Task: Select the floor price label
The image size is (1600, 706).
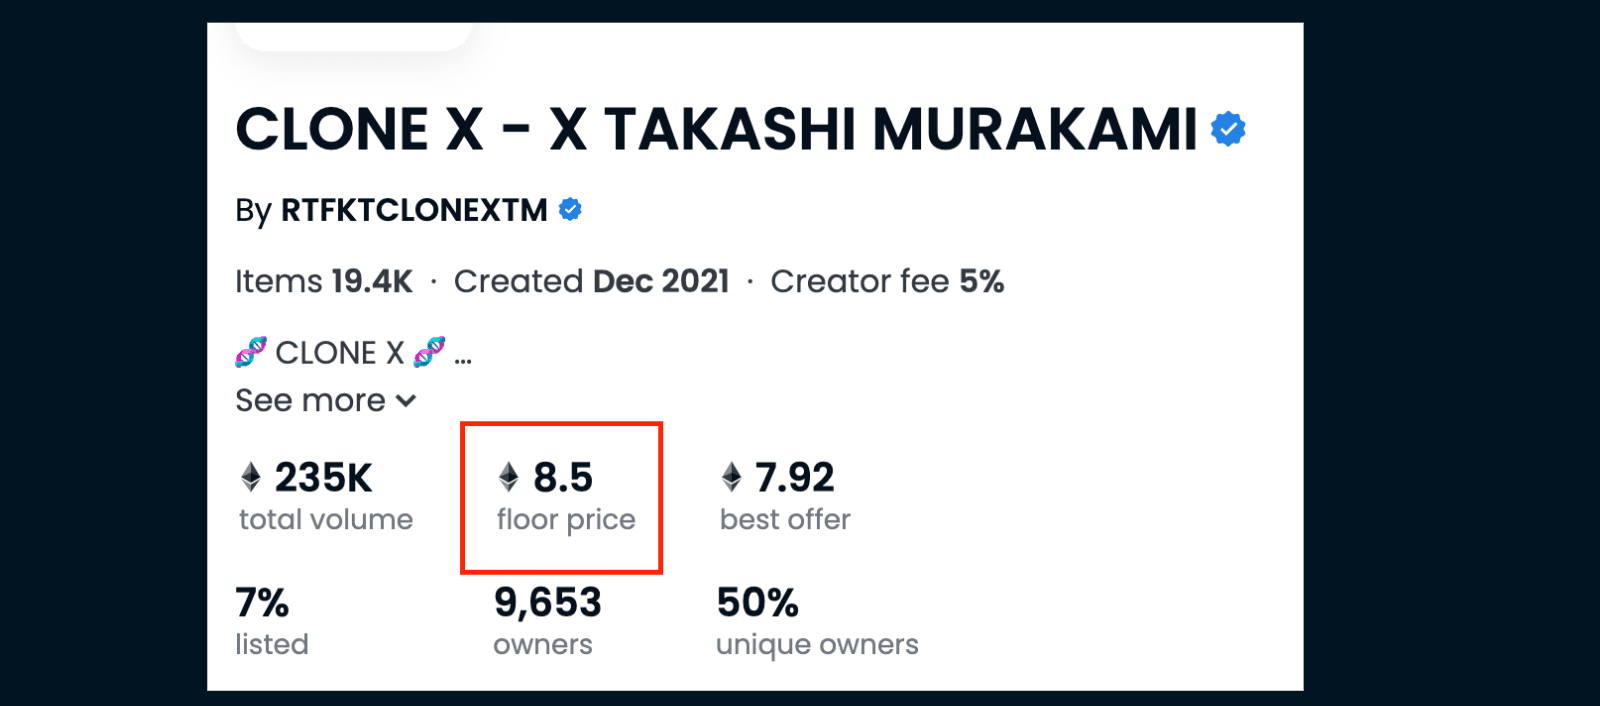Action: click(x=566, y=520)
